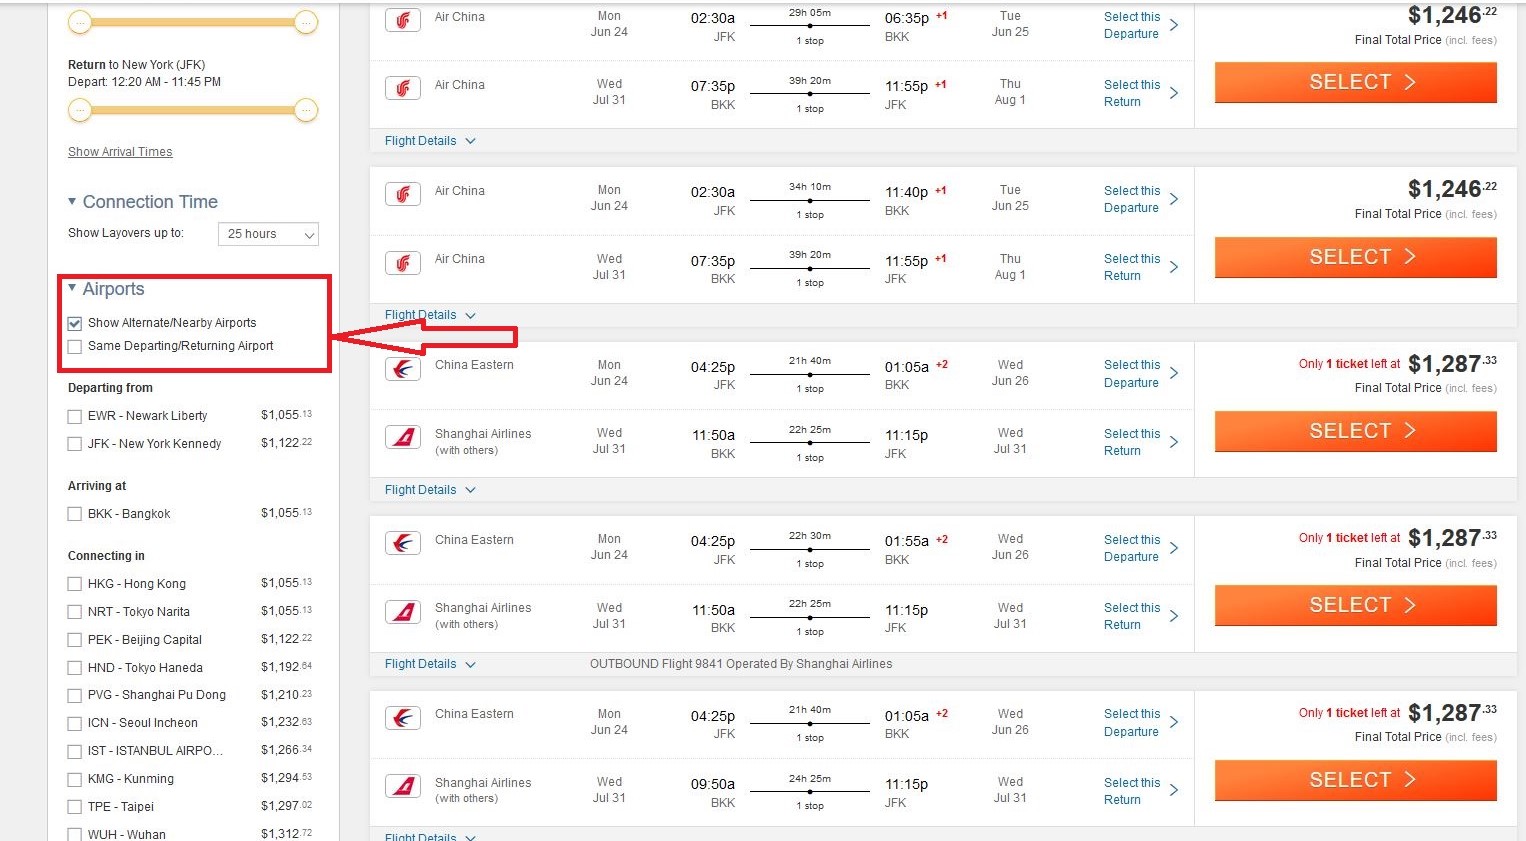Open the Show Arrival Times link
Screen dimensions: 1526x841
click(x=120, y=152)
